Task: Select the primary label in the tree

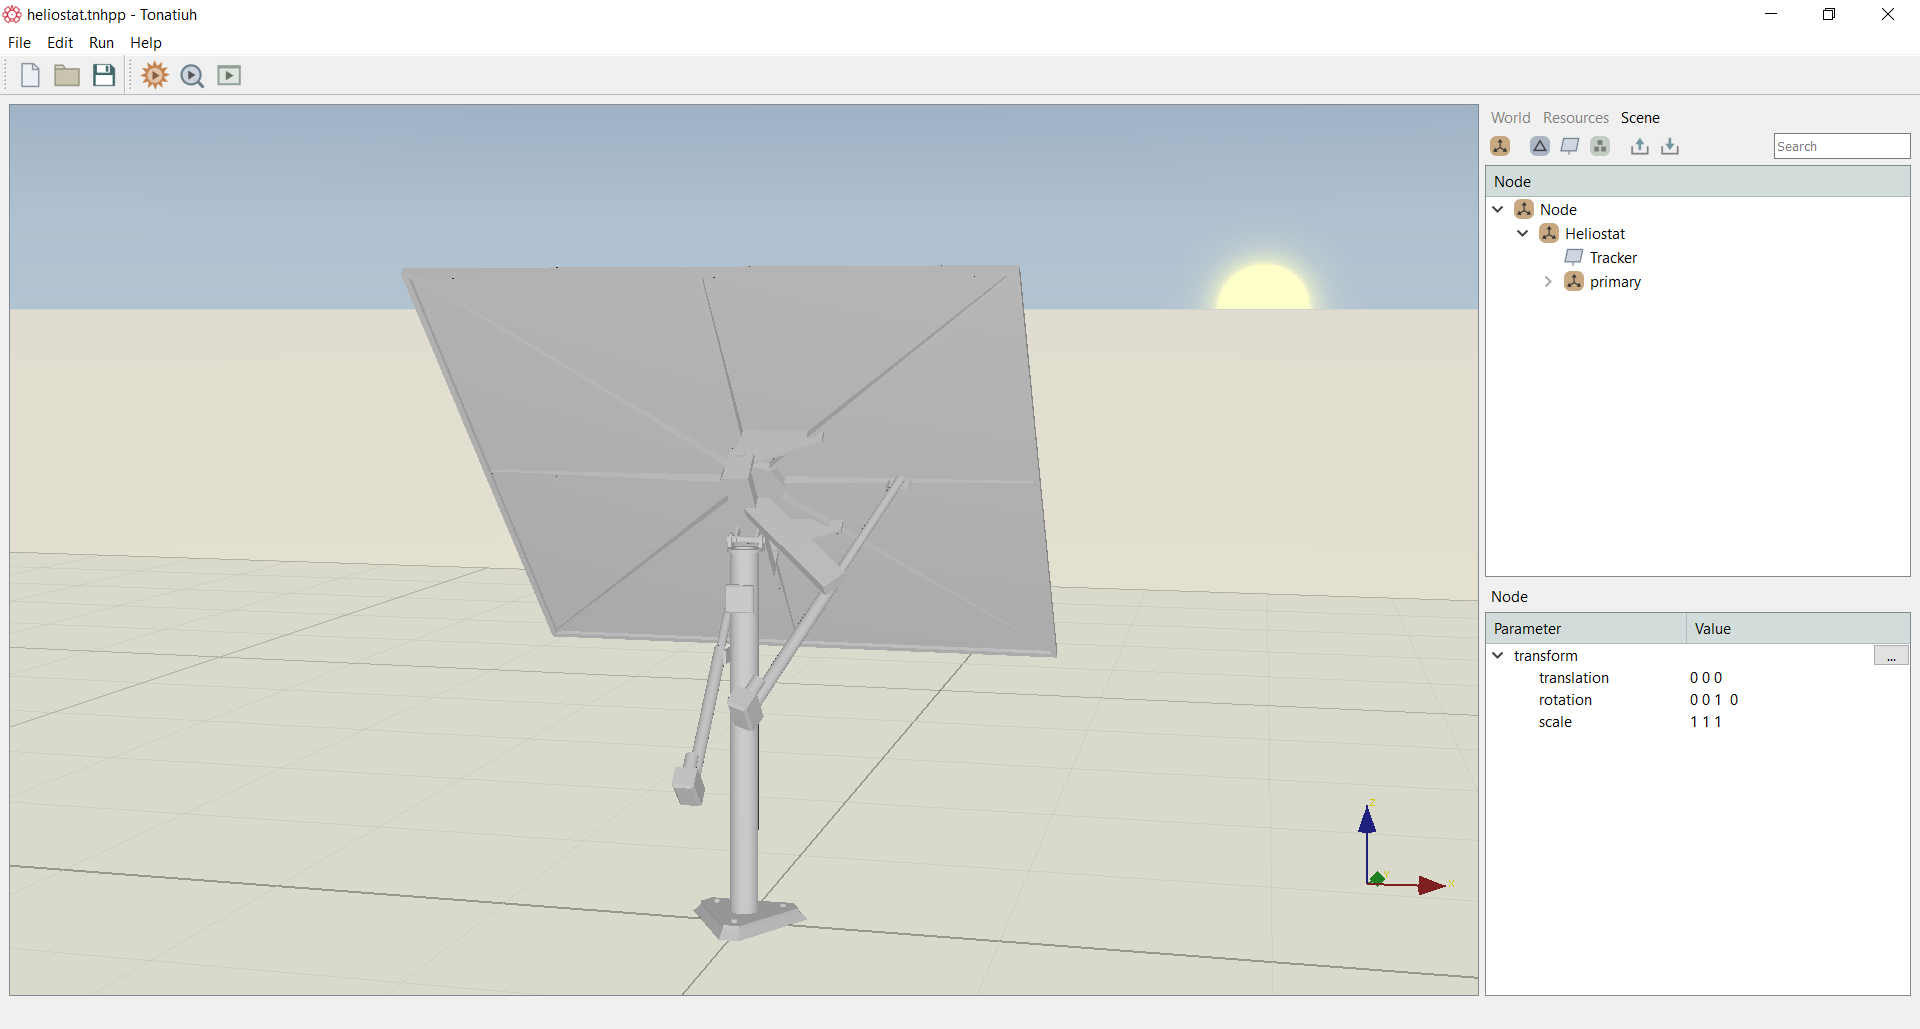Action: 1615,282
